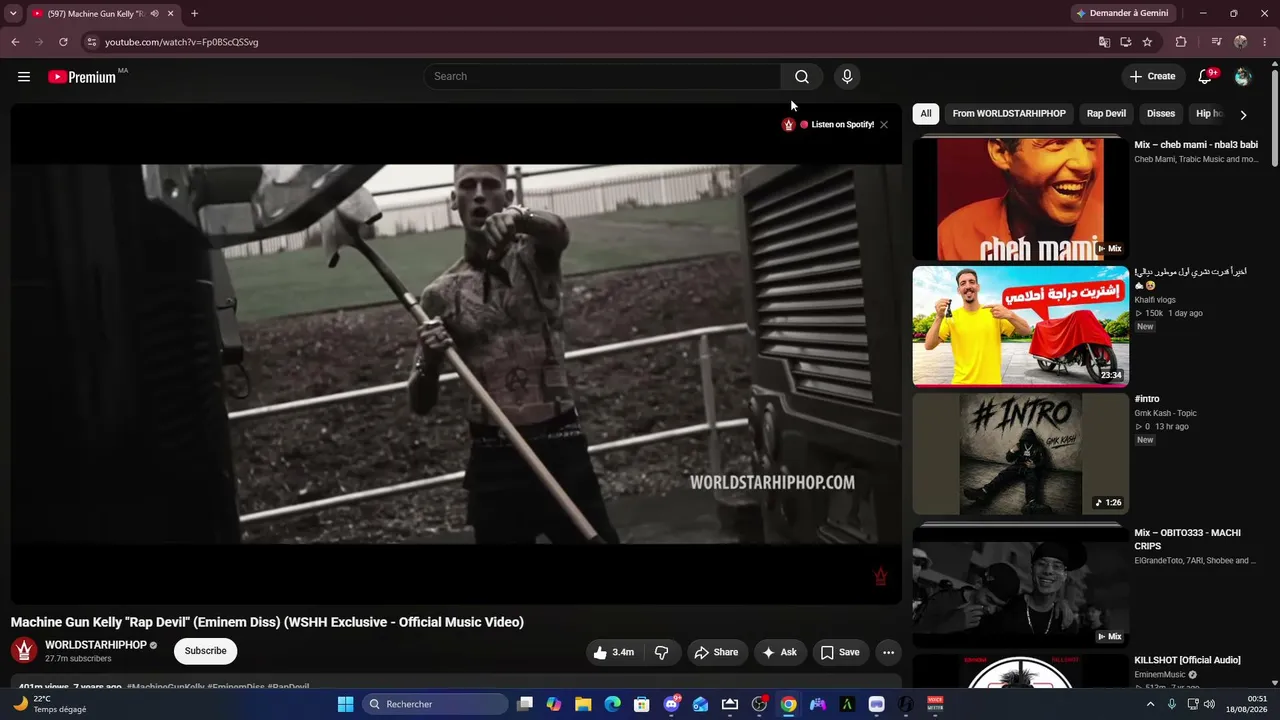Select the Disses filter chip

(x=1161, y=114)
